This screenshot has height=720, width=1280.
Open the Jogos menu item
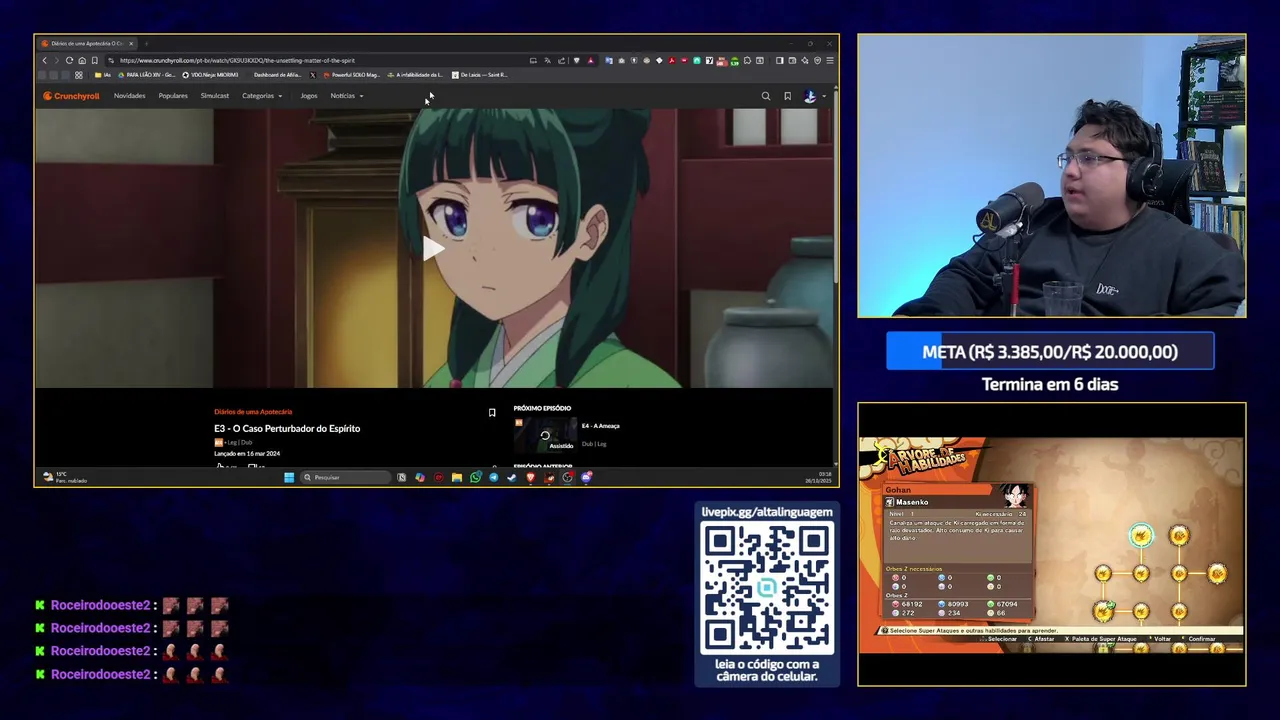coord(309,96)
